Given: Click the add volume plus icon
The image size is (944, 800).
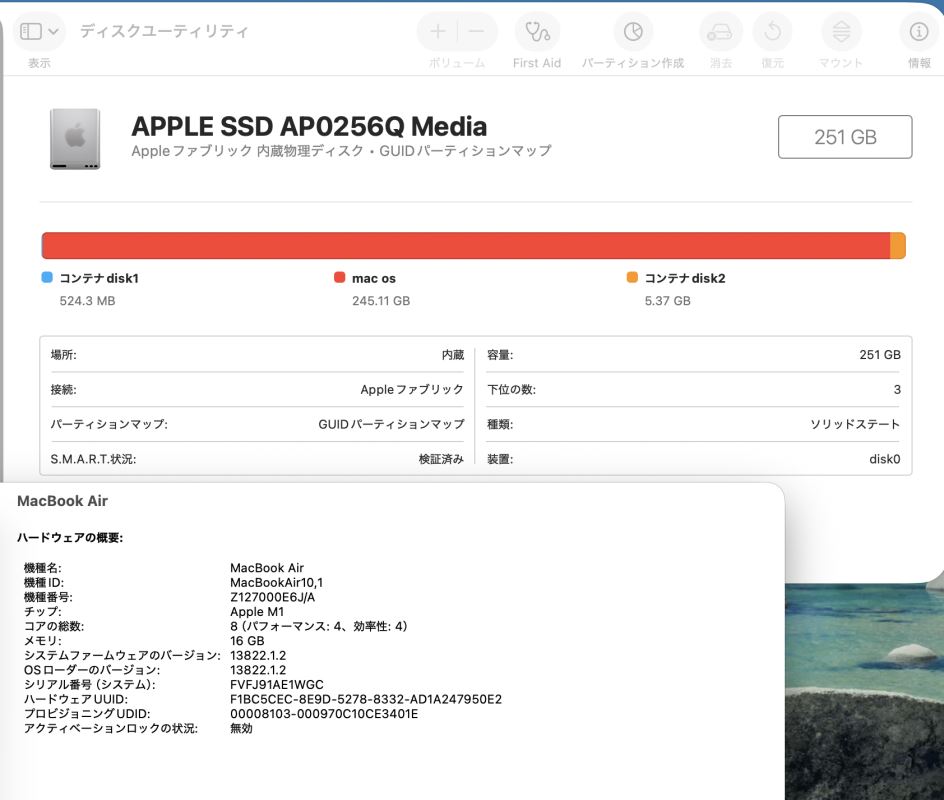Looking at the screenshot, I should (438, 32).
